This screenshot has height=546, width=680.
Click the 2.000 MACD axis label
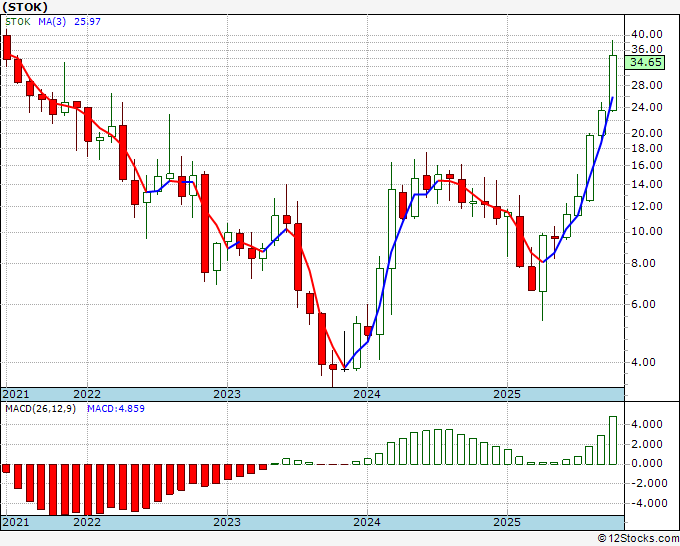point(647,444)
